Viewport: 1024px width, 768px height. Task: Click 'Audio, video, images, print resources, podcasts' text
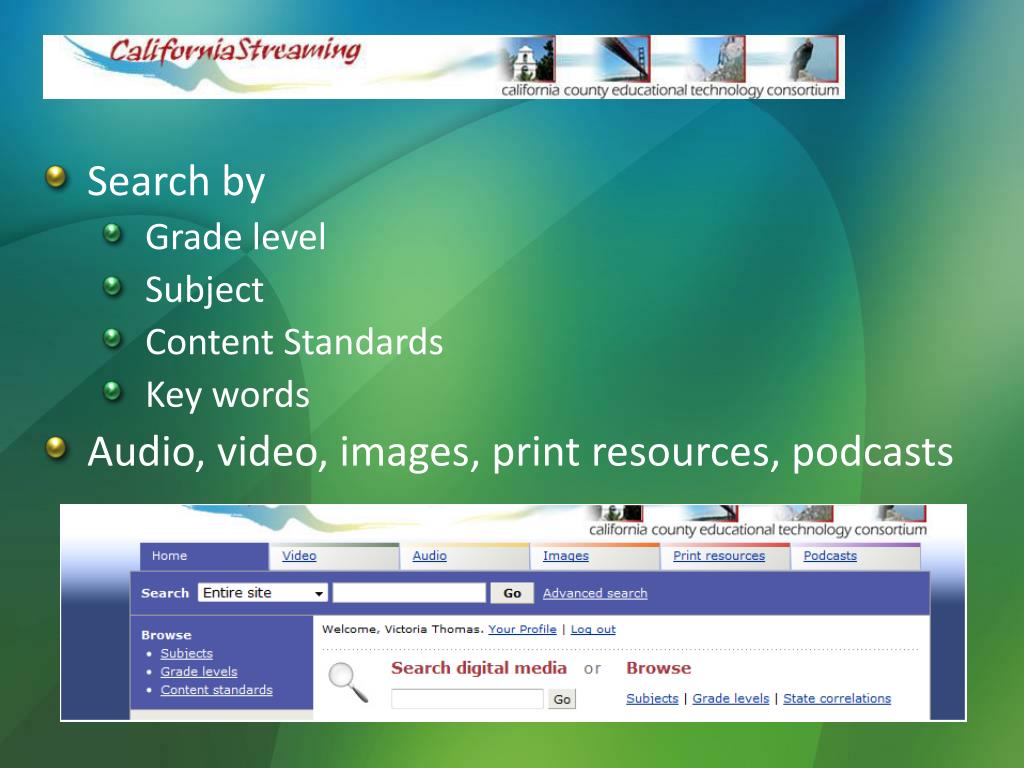click(x=520, y=452)
